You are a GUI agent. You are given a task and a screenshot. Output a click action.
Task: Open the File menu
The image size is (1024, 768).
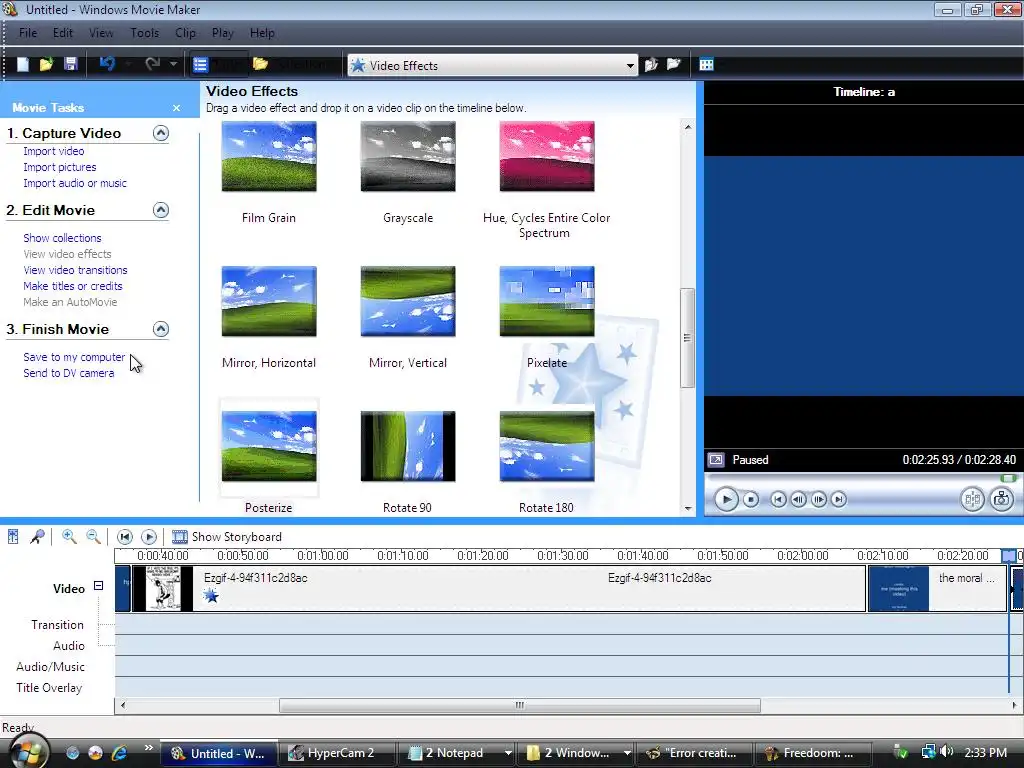pyautogui.click(x=27, y=33)
